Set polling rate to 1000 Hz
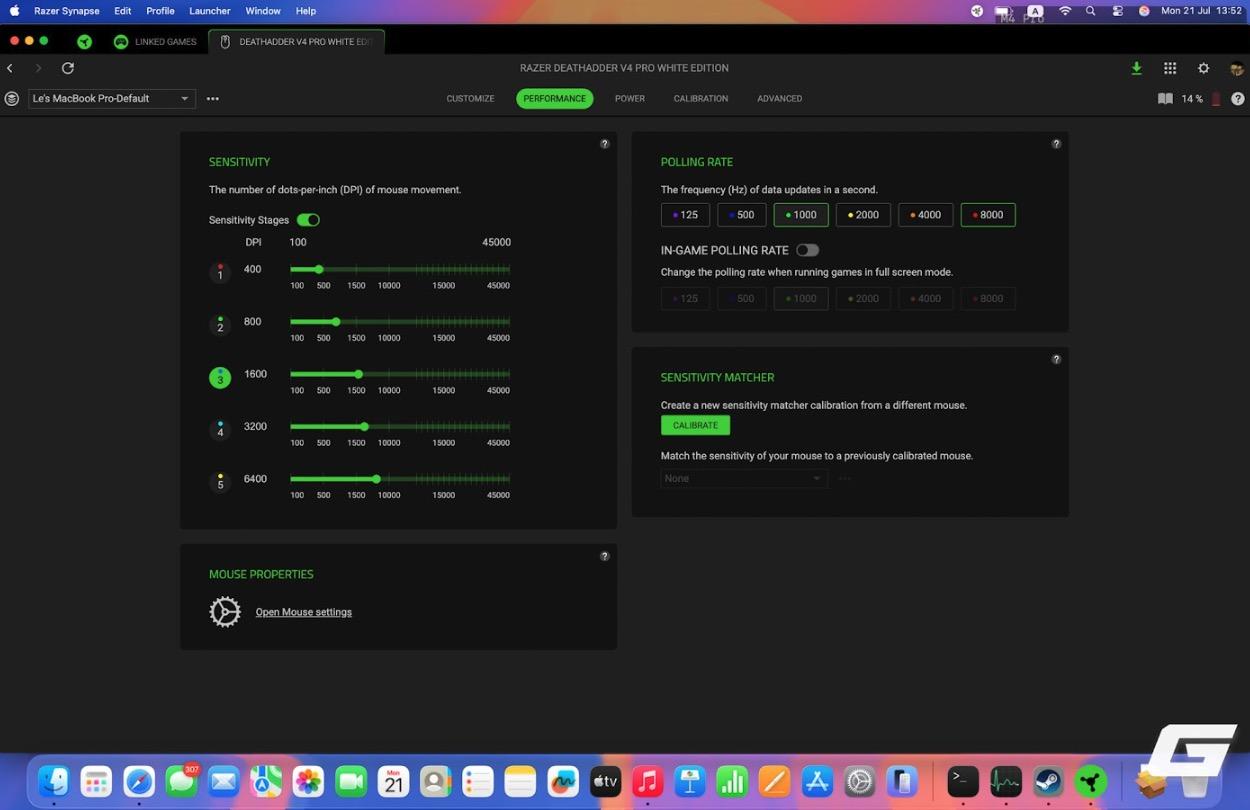Screen dimensions: 1250x810 (x=801, y=215)
